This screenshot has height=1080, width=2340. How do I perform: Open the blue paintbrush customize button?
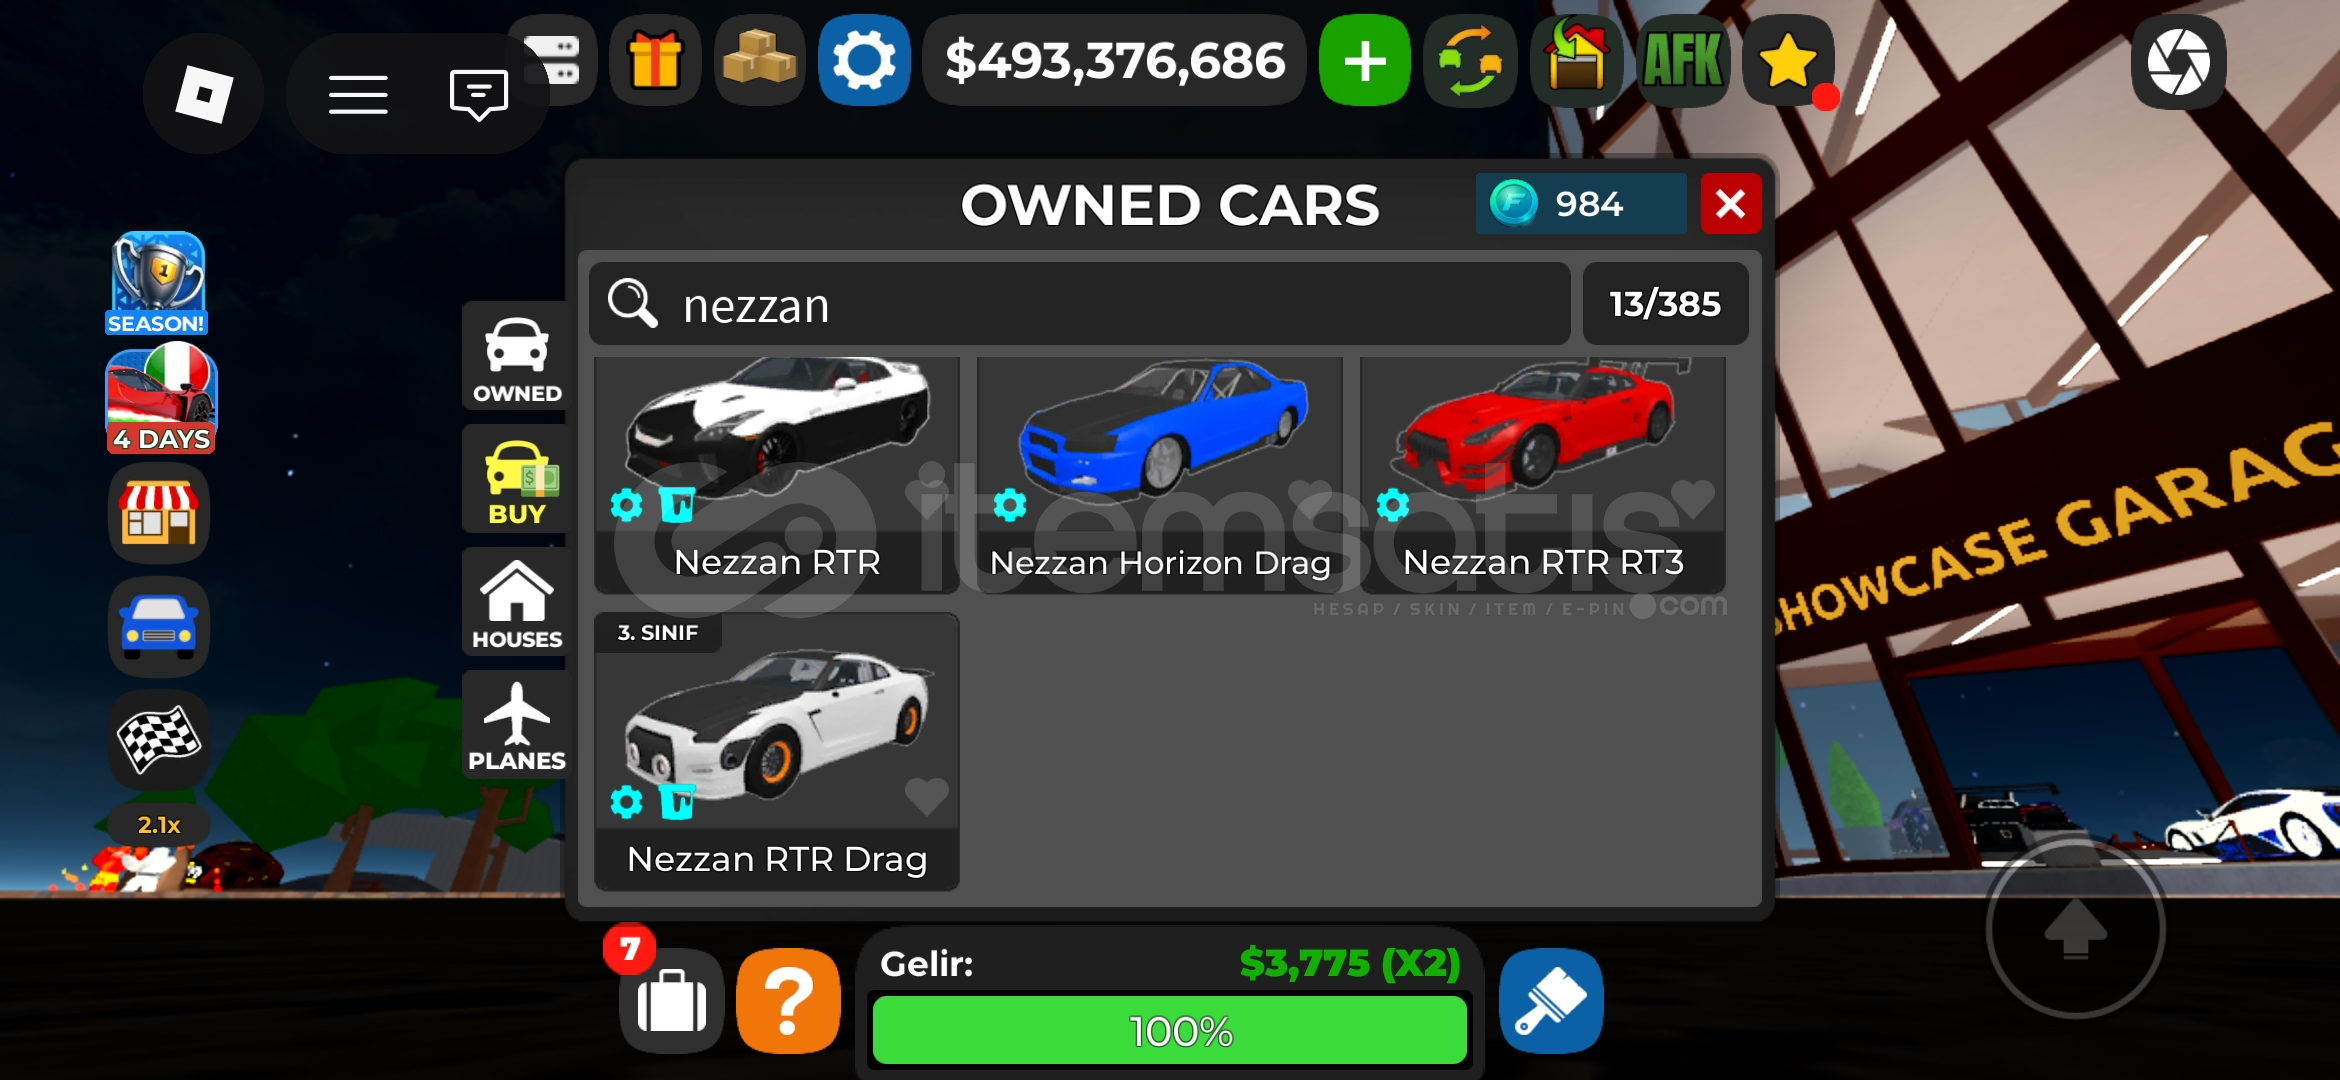click(x=1551, y=1000)
